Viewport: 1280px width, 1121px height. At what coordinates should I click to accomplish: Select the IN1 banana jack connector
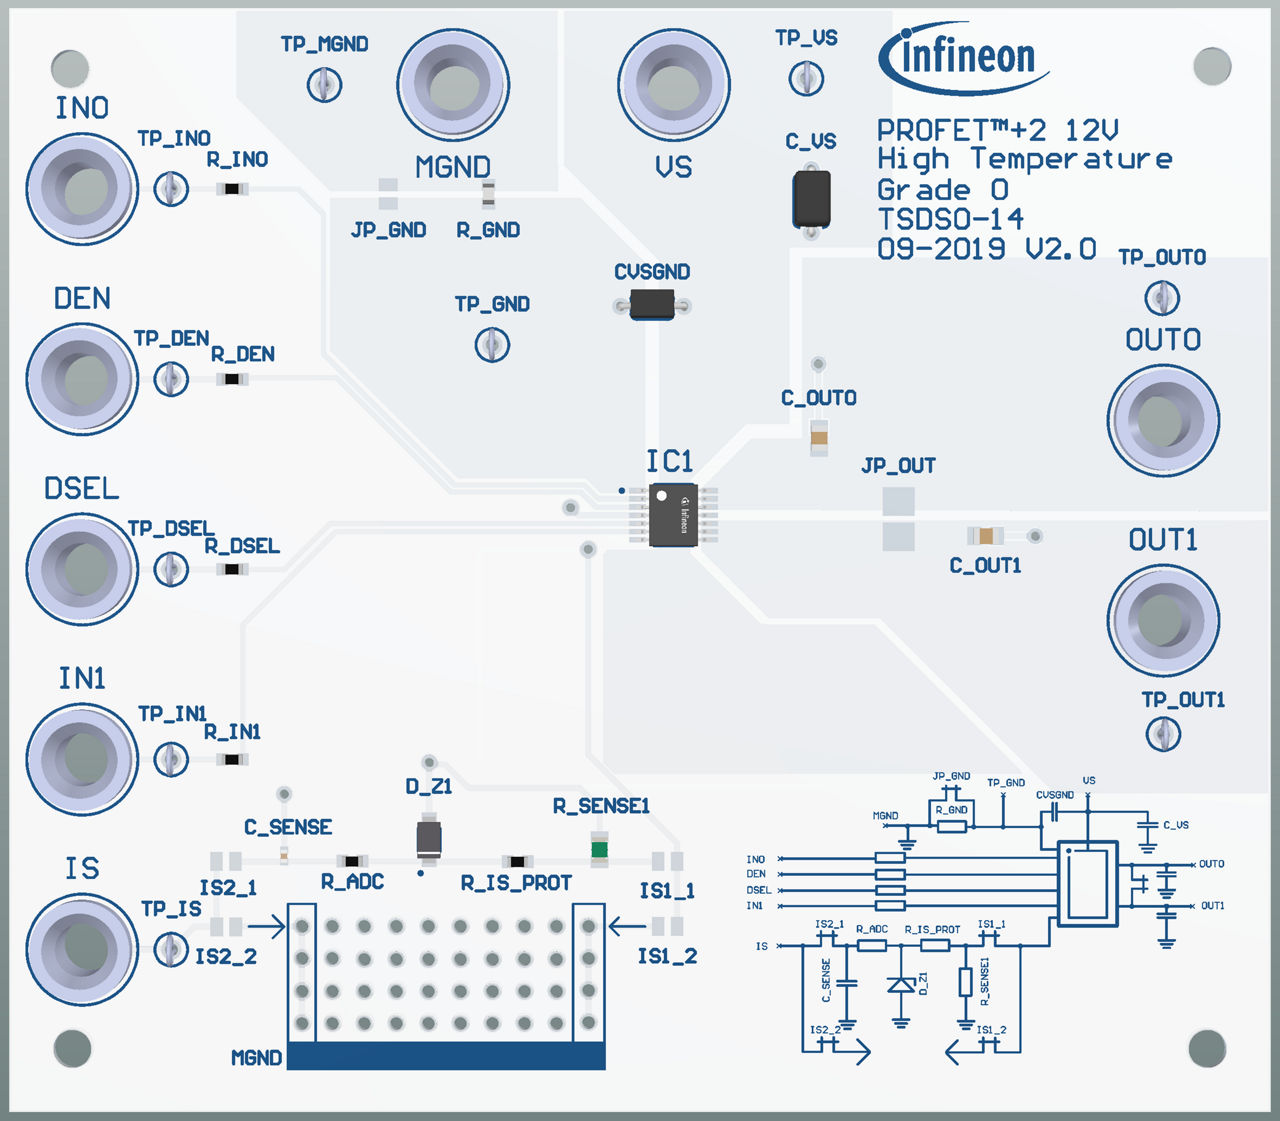82,759
